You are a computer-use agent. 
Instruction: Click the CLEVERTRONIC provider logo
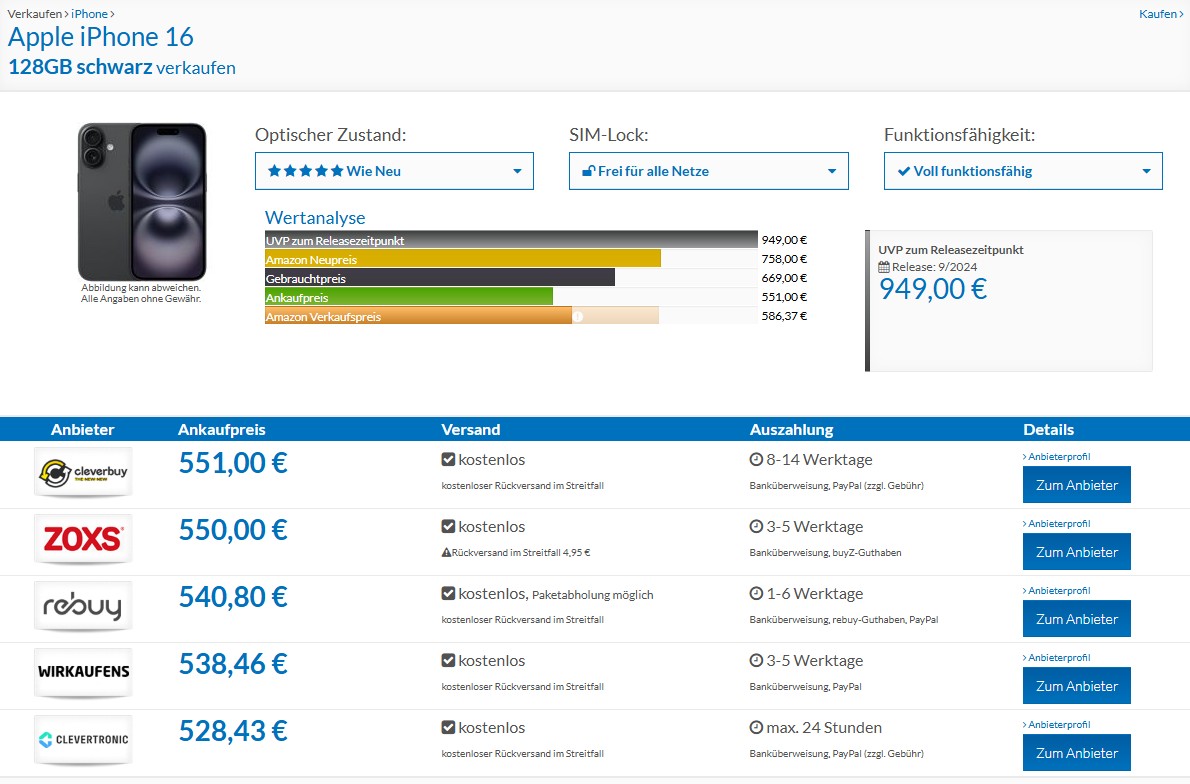click(83, 739)
